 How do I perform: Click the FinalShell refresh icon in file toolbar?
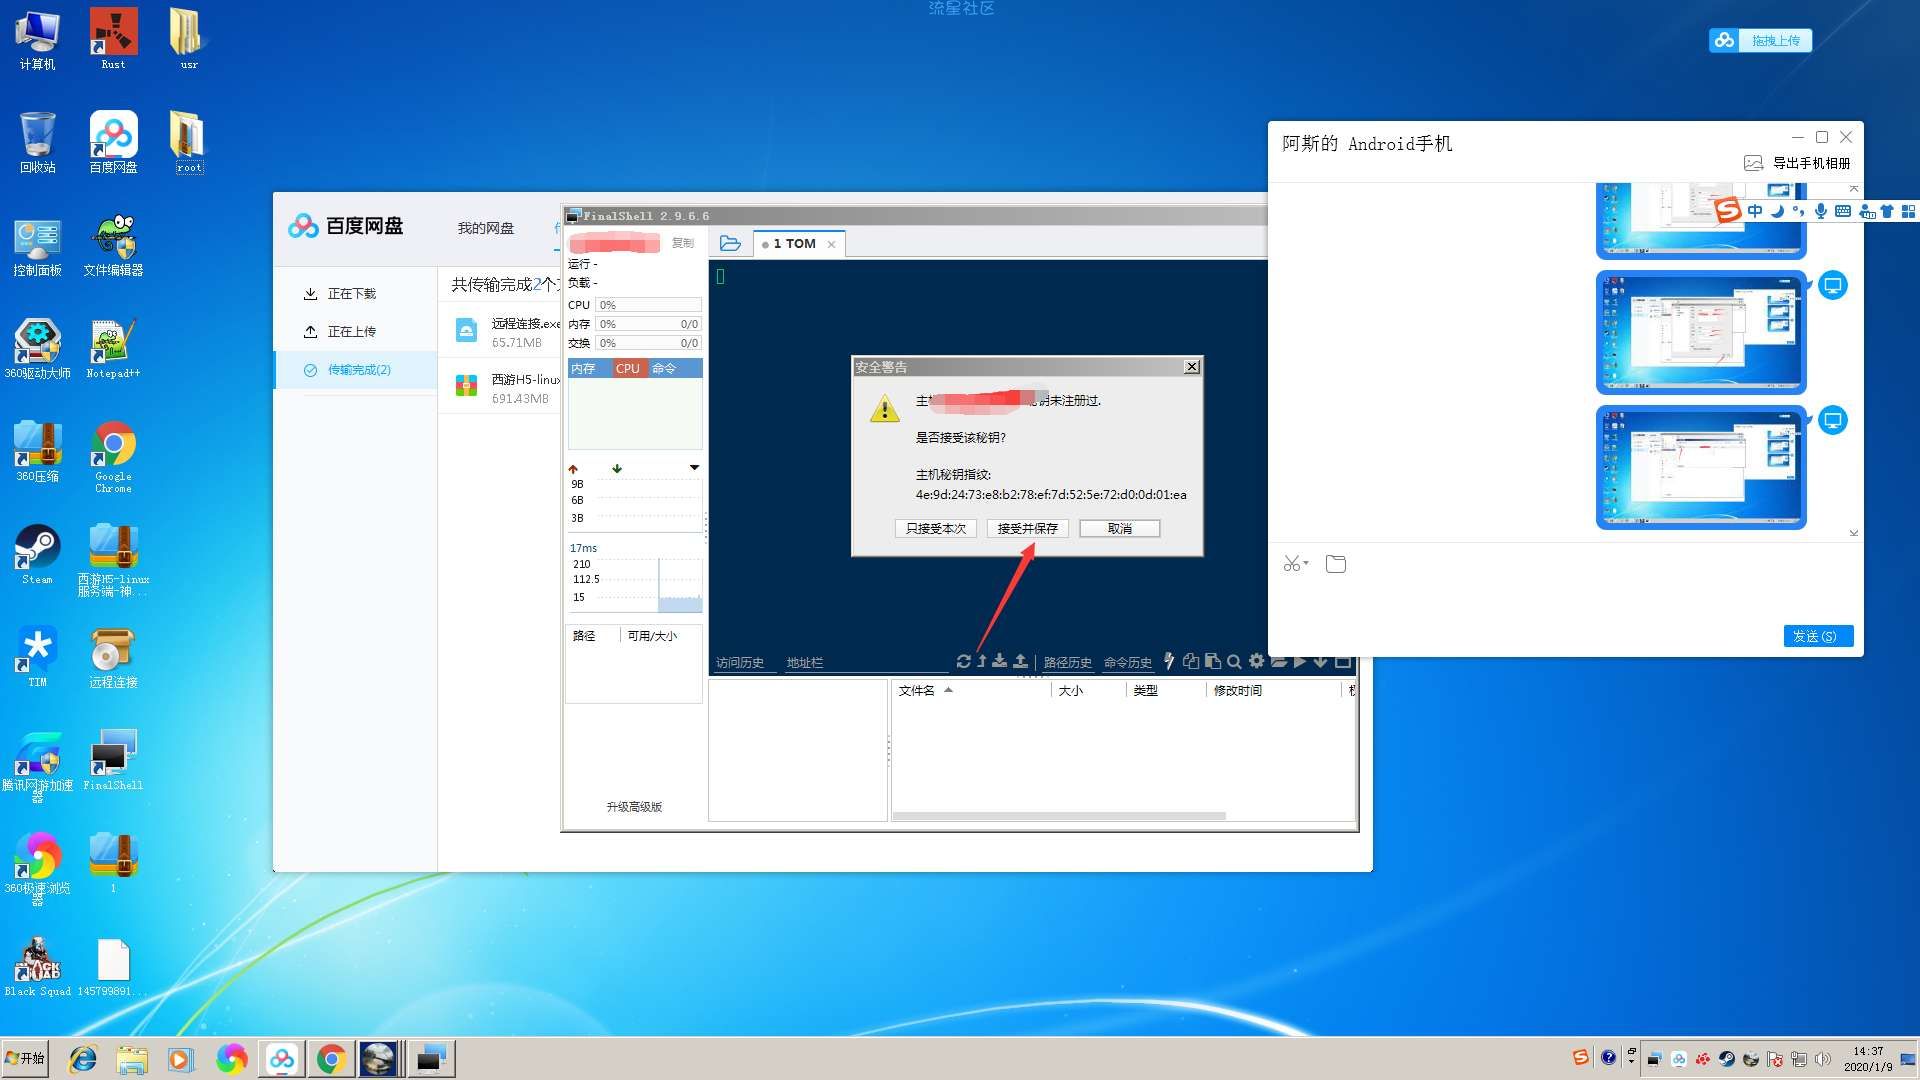tap(963, 661)
